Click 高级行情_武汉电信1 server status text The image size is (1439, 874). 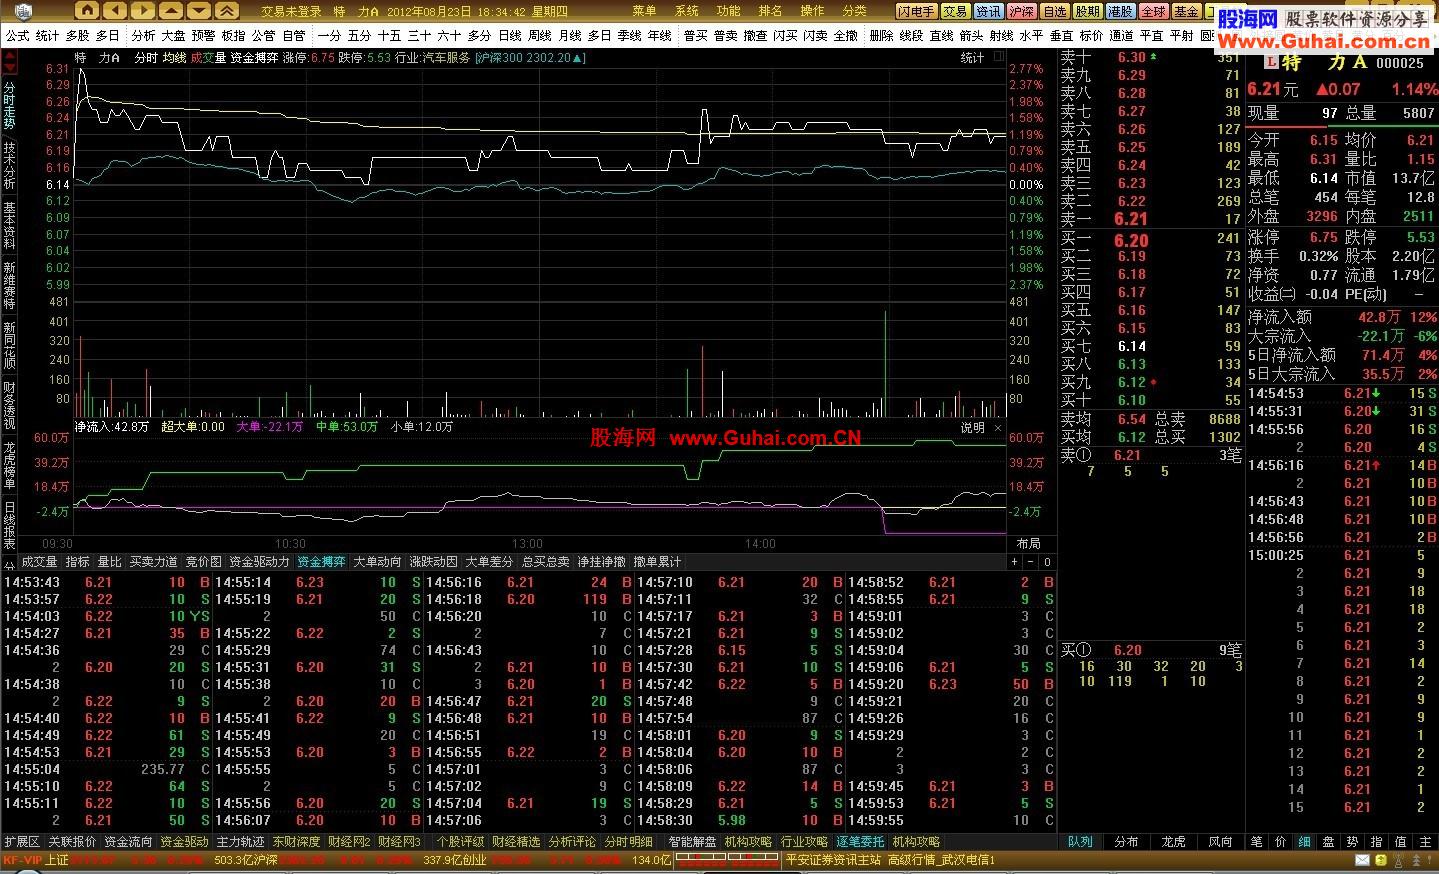click(x=940, y=860)
